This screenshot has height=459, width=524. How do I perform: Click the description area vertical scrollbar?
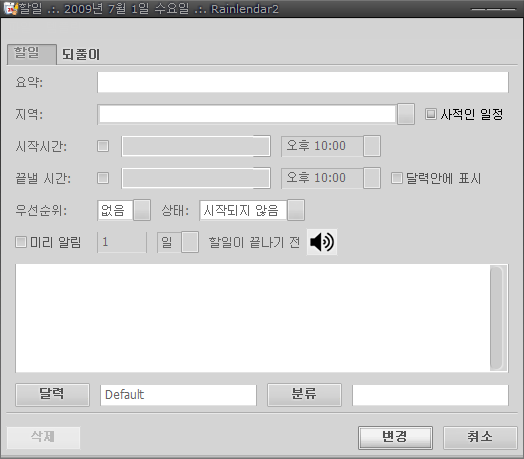[x=497, y=318]
